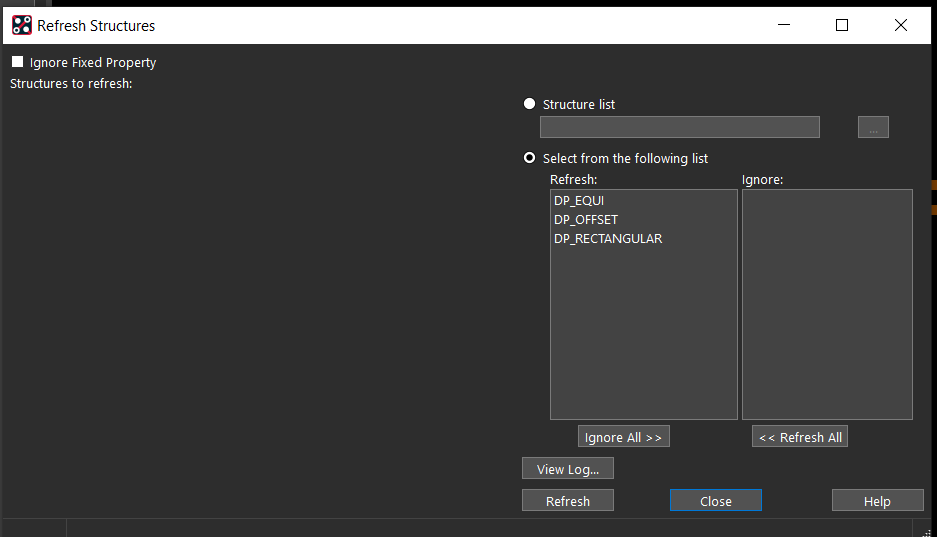Image resolution: width=937 pixels, height=537 pixels.
Task: Select the Structure list radio button
Action: (x=530, y=104)
